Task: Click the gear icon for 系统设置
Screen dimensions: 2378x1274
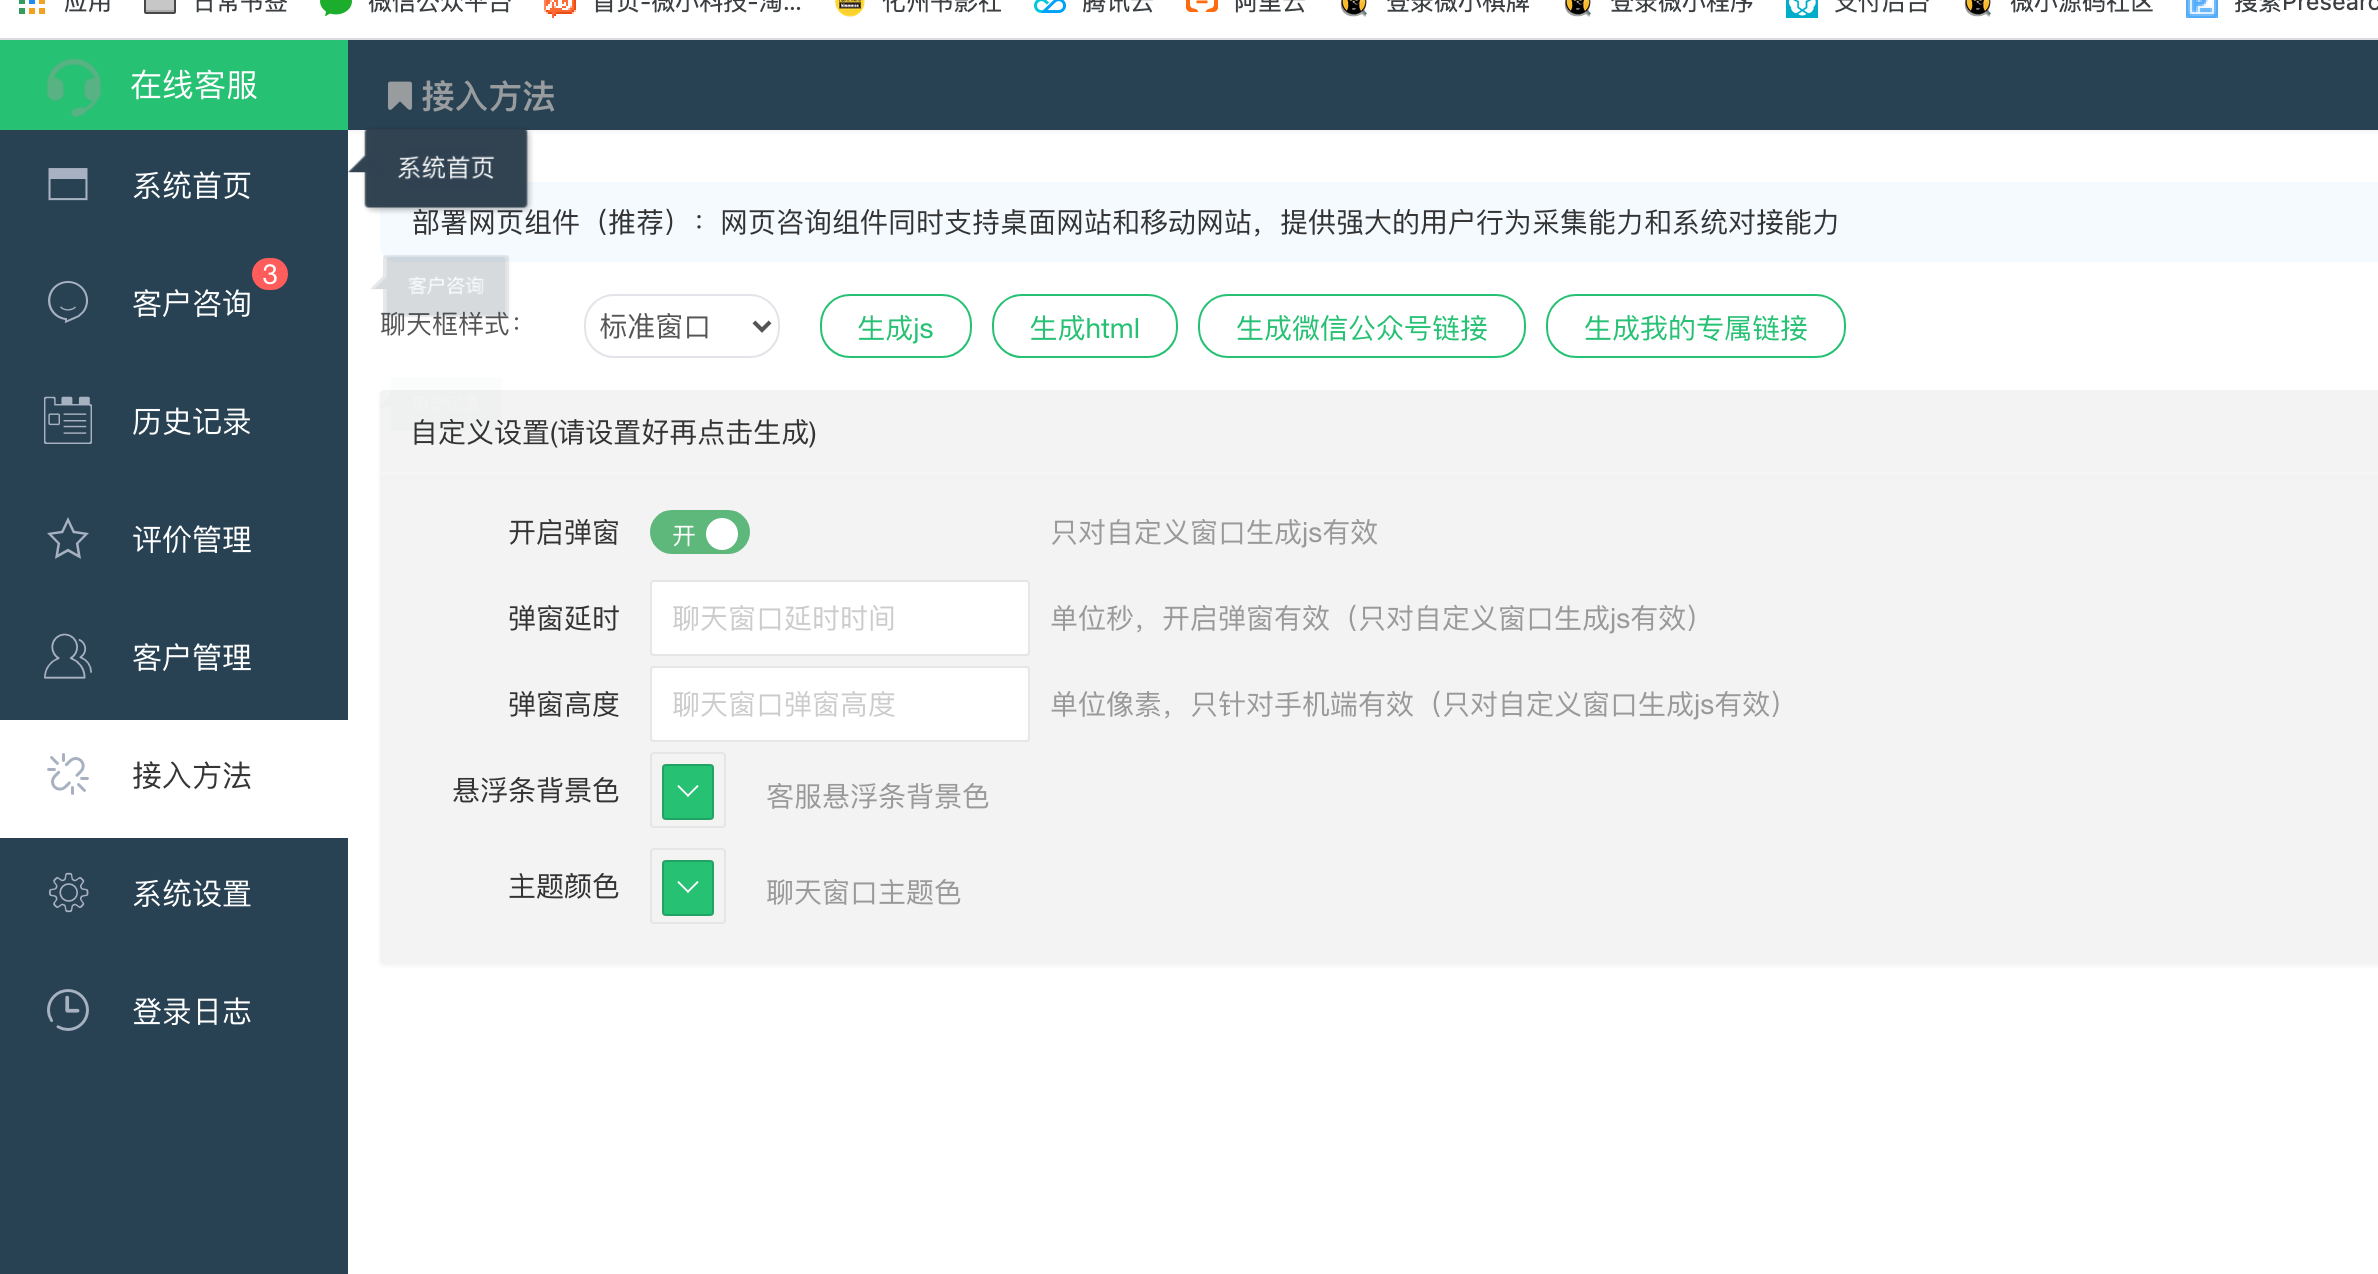Action: pyautogui.click(x=68, y=892)
